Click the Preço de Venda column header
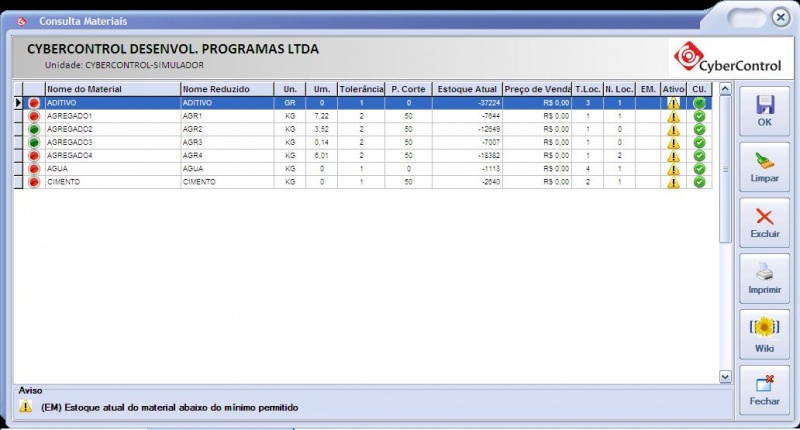This screenshot has width=800, height=430. 537,89
